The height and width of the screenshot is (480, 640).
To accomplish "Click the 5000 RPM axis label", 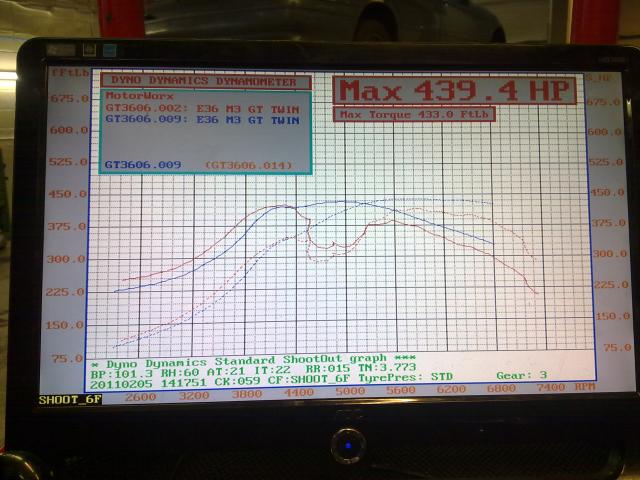I will (349, 392).
